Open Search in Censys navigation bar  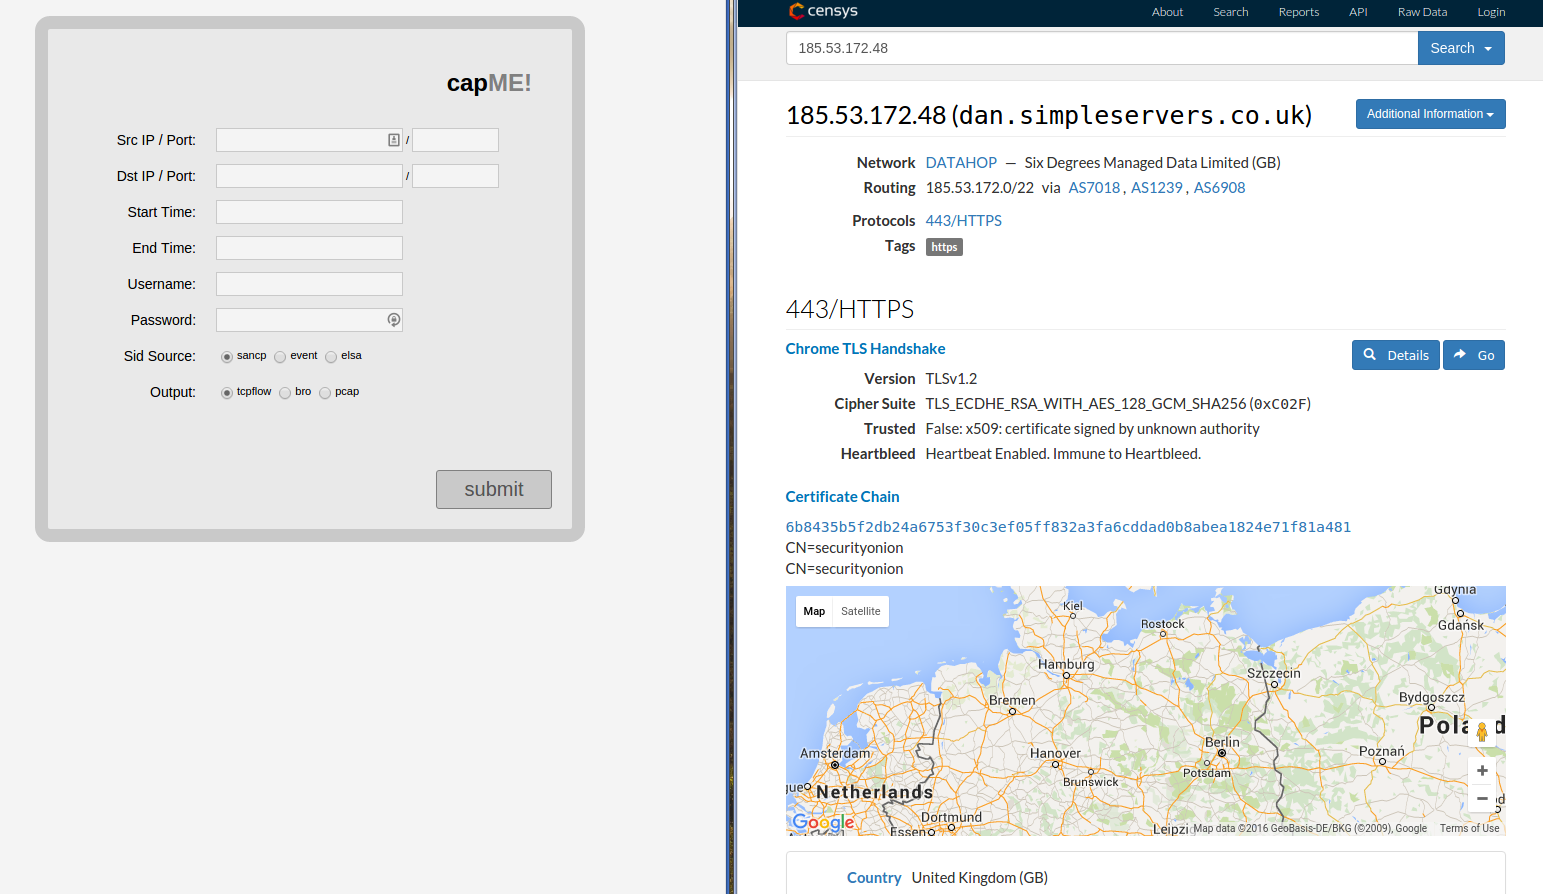(1231, 12)
